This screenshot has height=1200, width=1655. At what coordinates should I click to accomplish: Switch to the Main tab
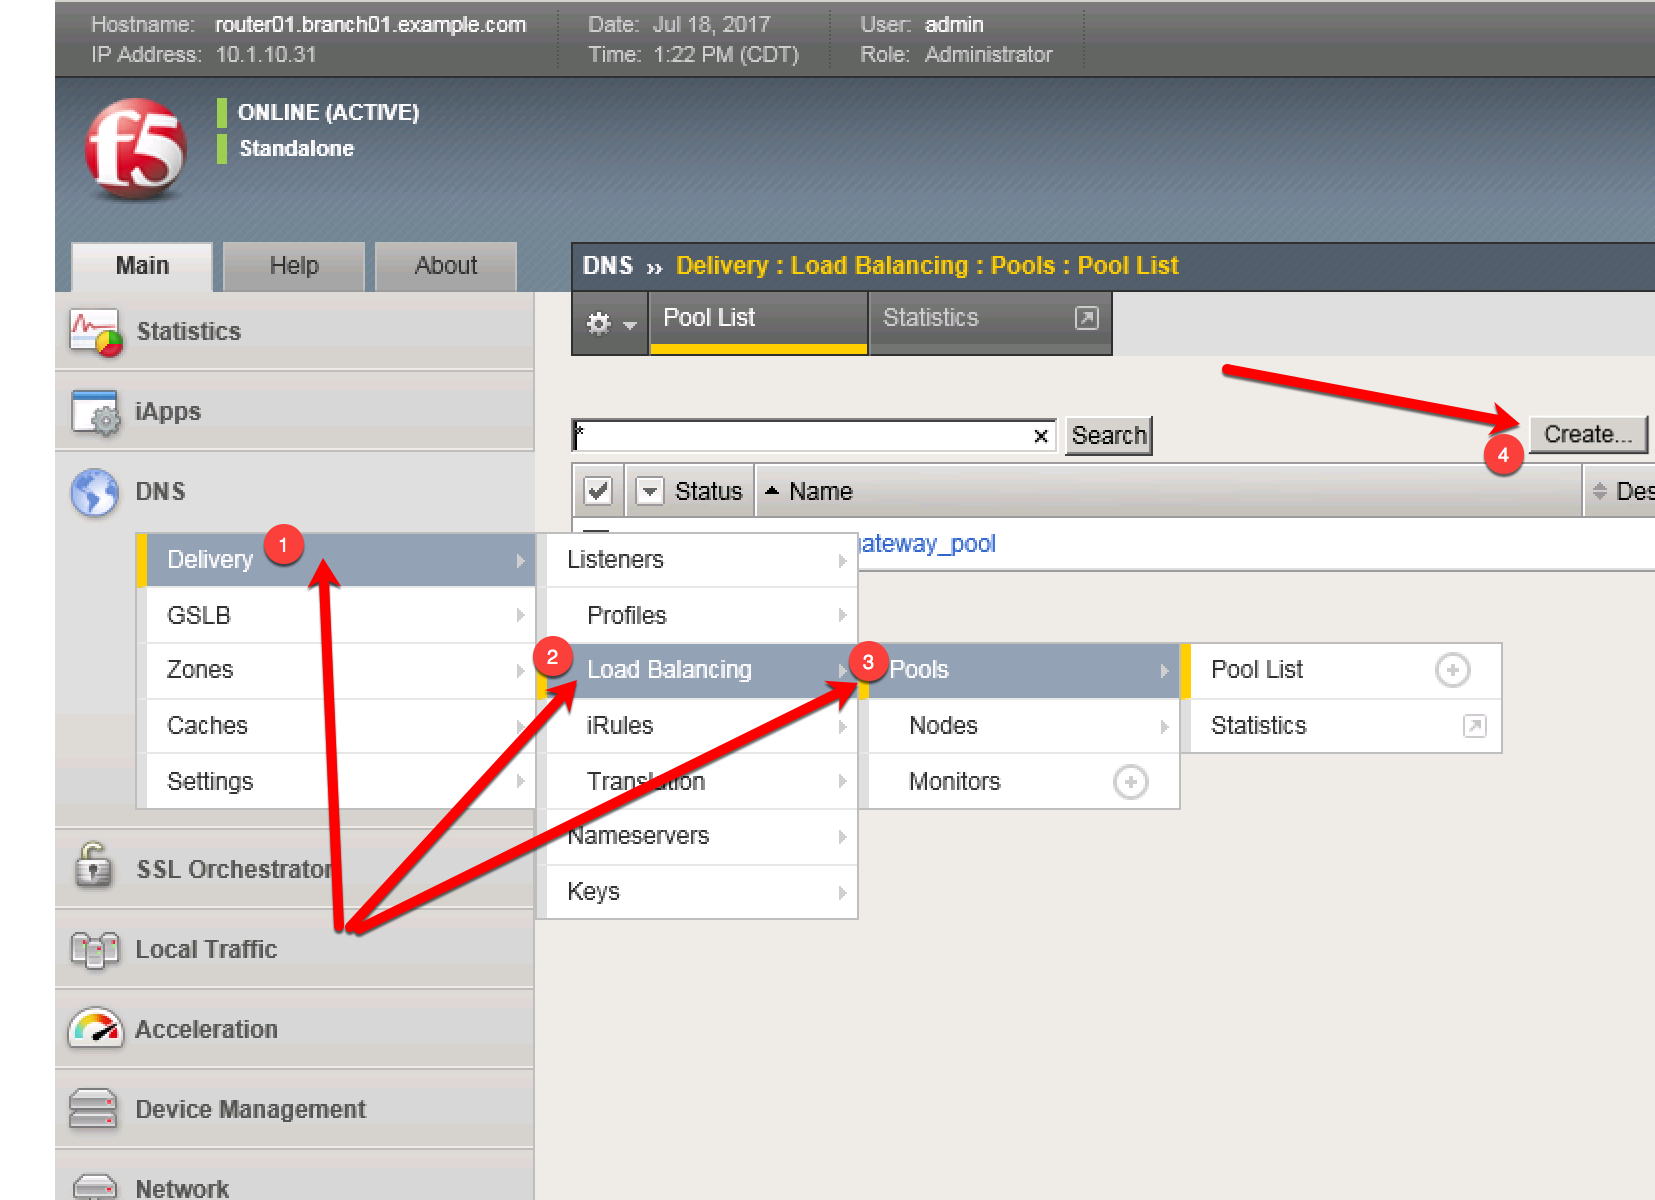point(142,266)
